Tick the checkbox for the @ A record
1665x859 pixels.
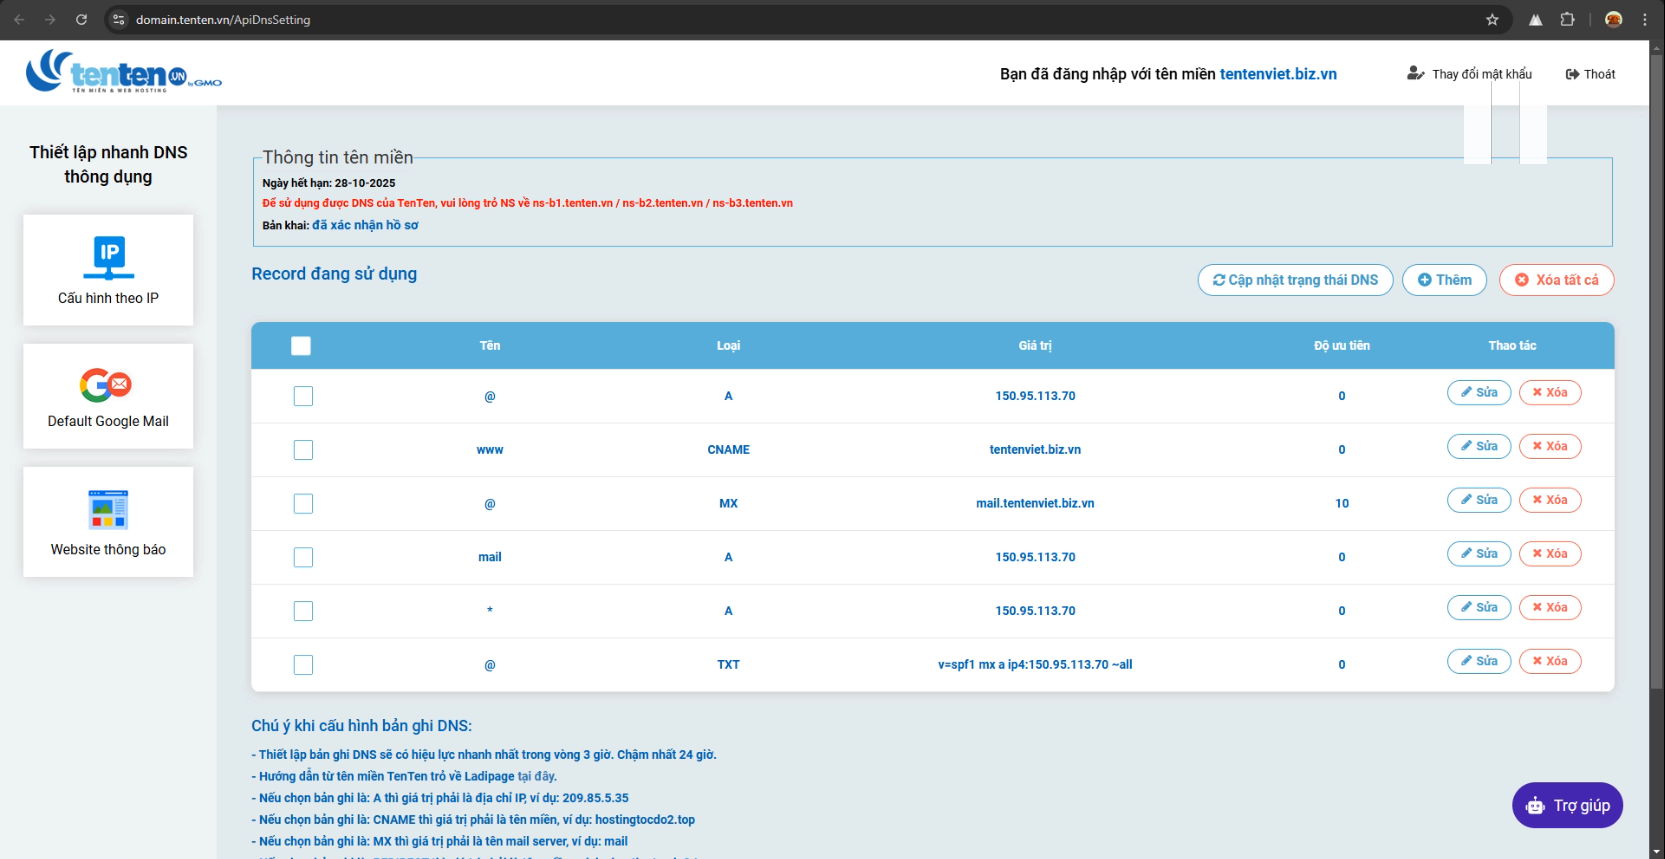click(x=303, y=396)
